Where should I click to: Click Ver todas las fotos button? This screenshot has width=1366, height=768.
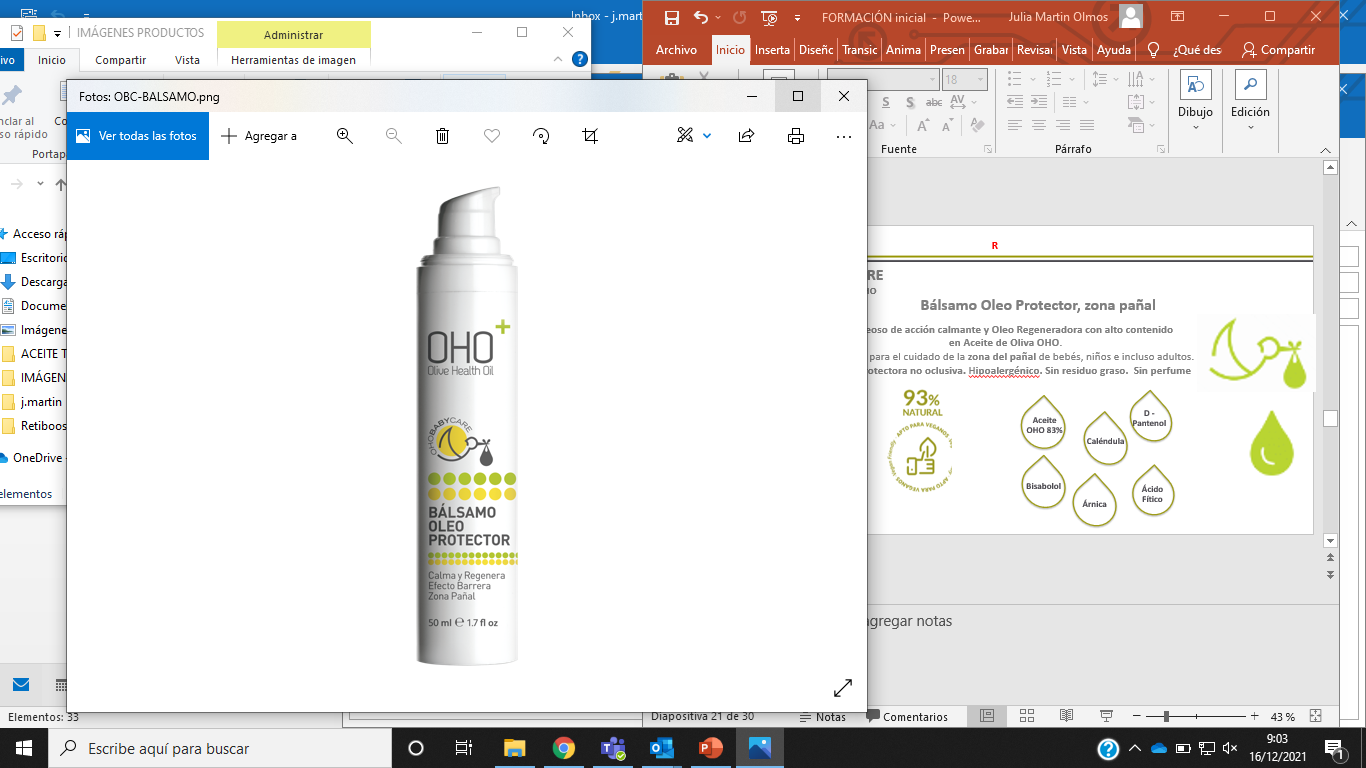(138, 136)
